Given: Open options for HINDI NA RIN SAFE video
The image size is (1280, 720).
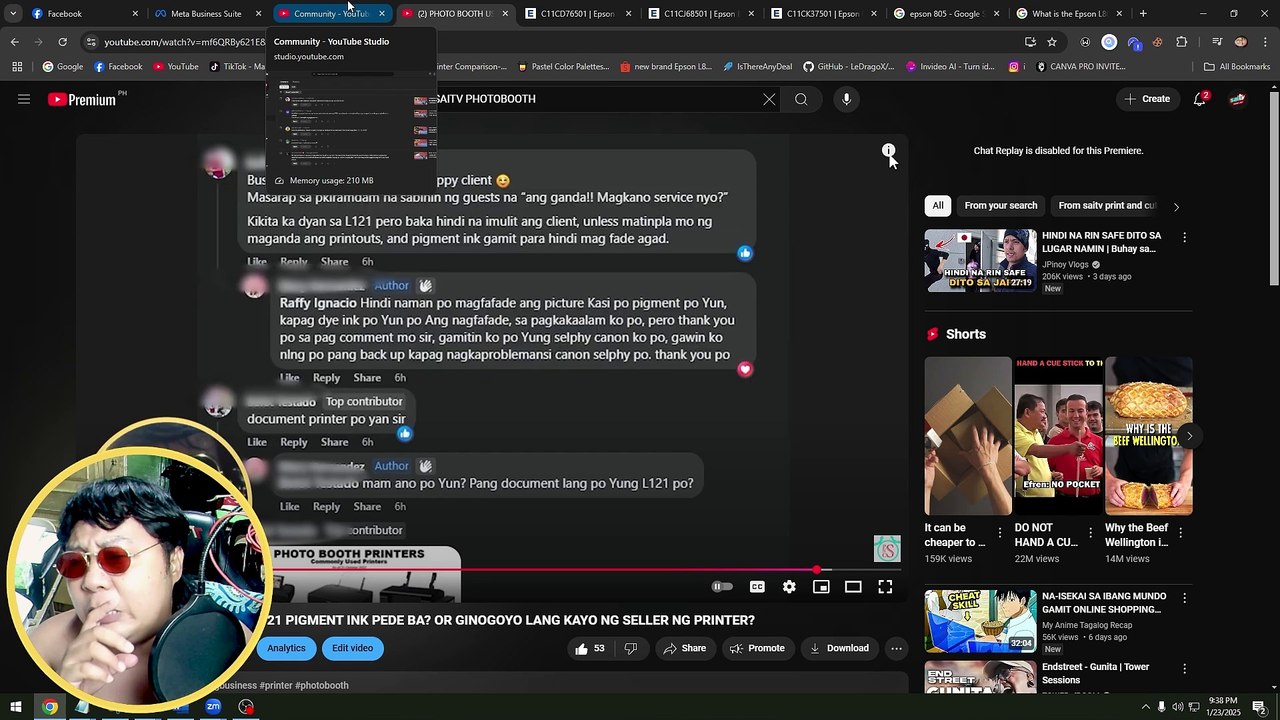Looking at the screenshot, I should (x=1184, y=238).
